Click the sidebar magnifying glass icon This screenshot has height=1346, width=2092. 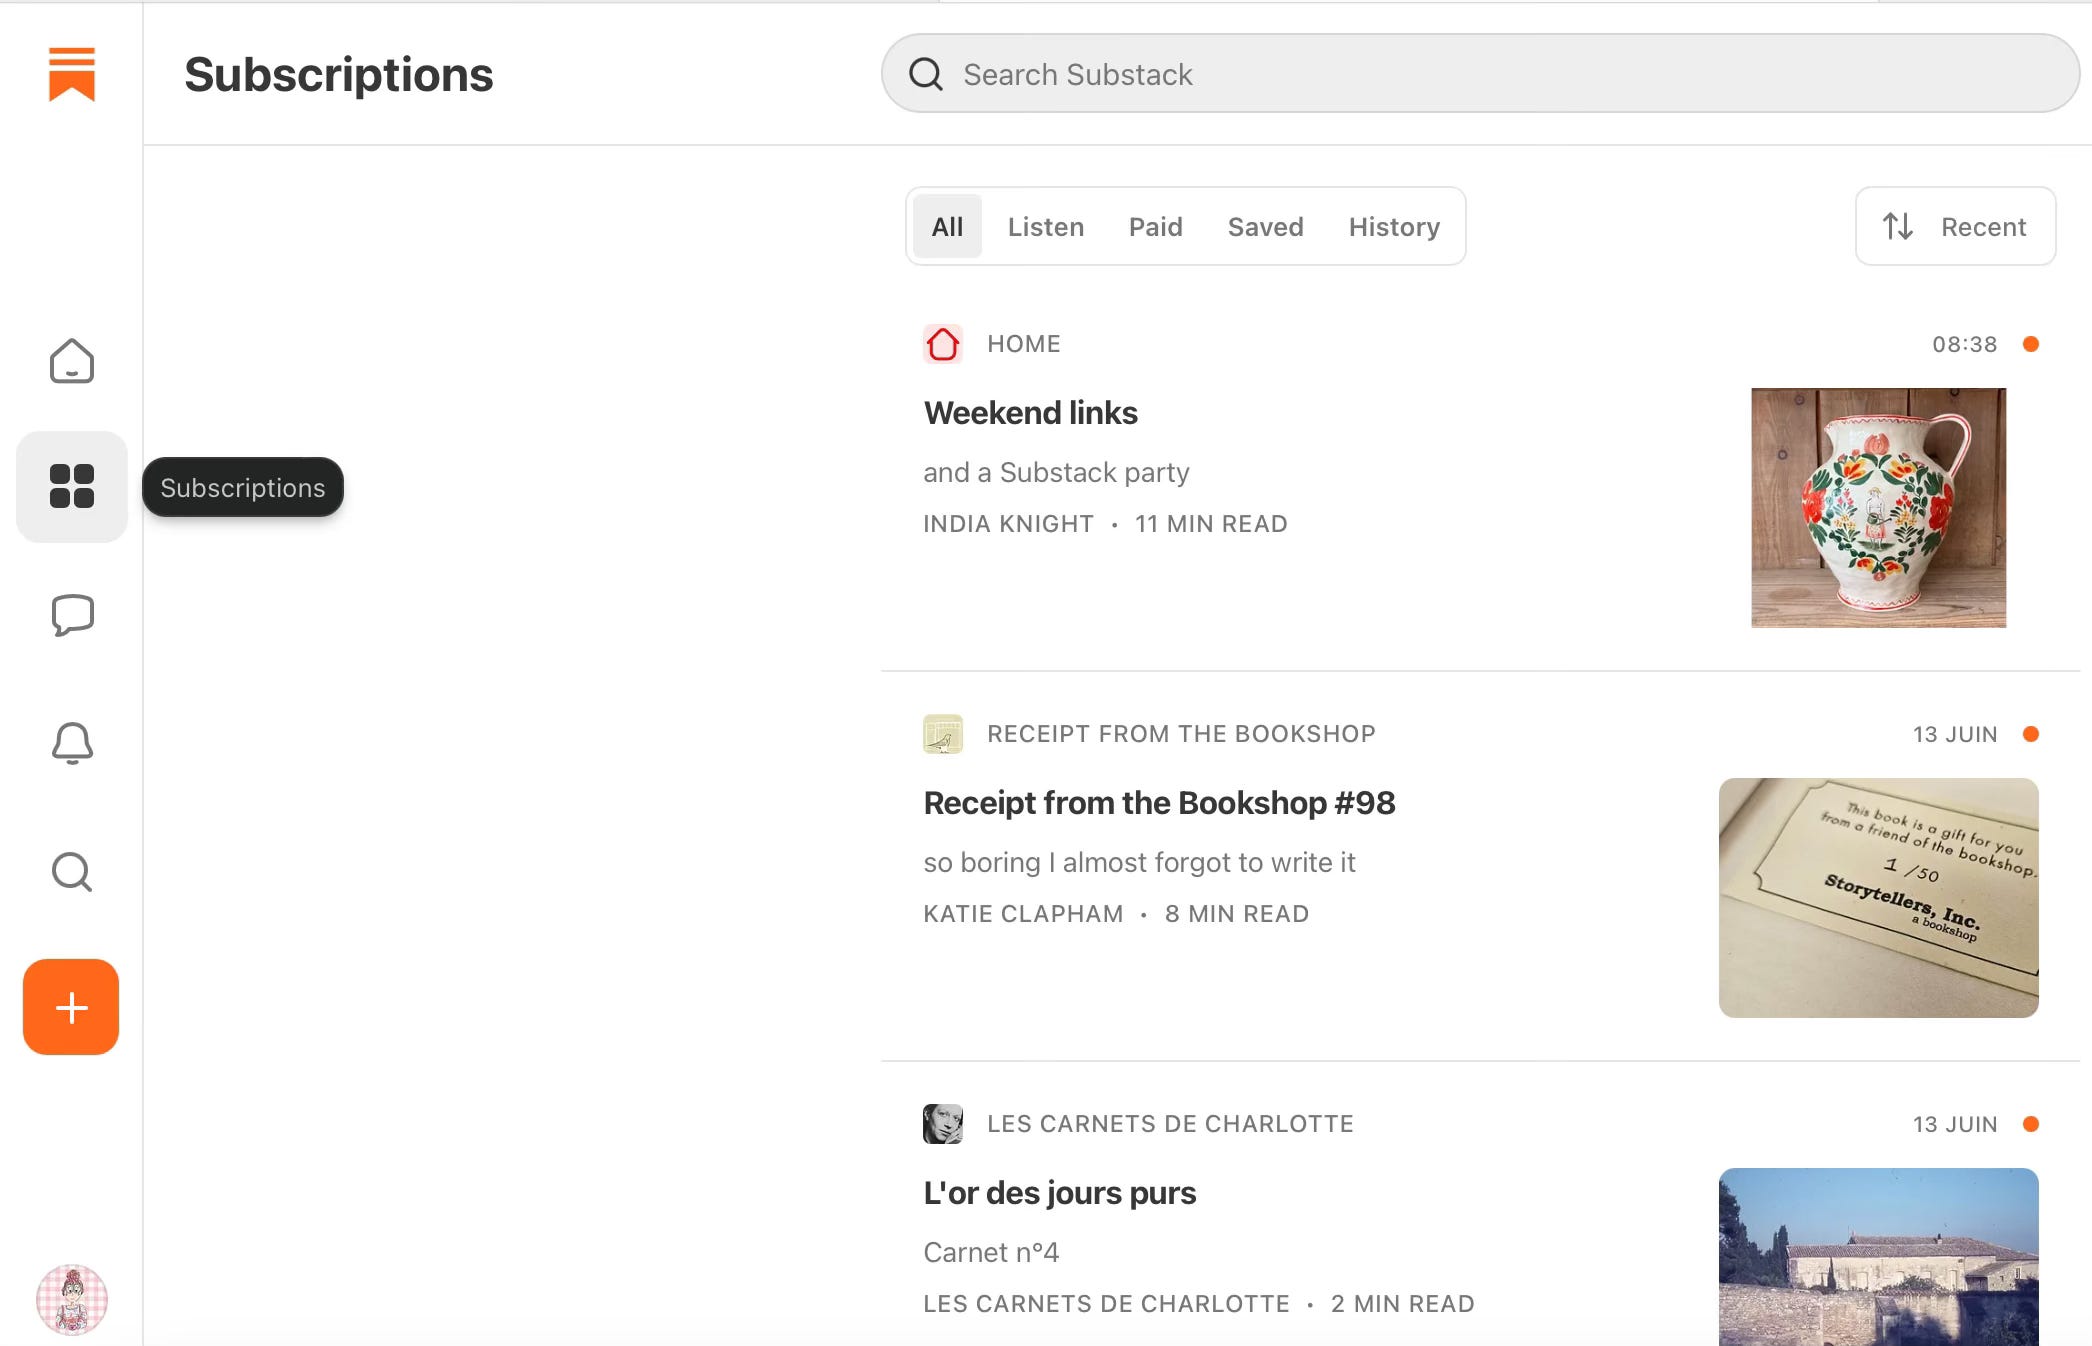(x=71, y=872)
